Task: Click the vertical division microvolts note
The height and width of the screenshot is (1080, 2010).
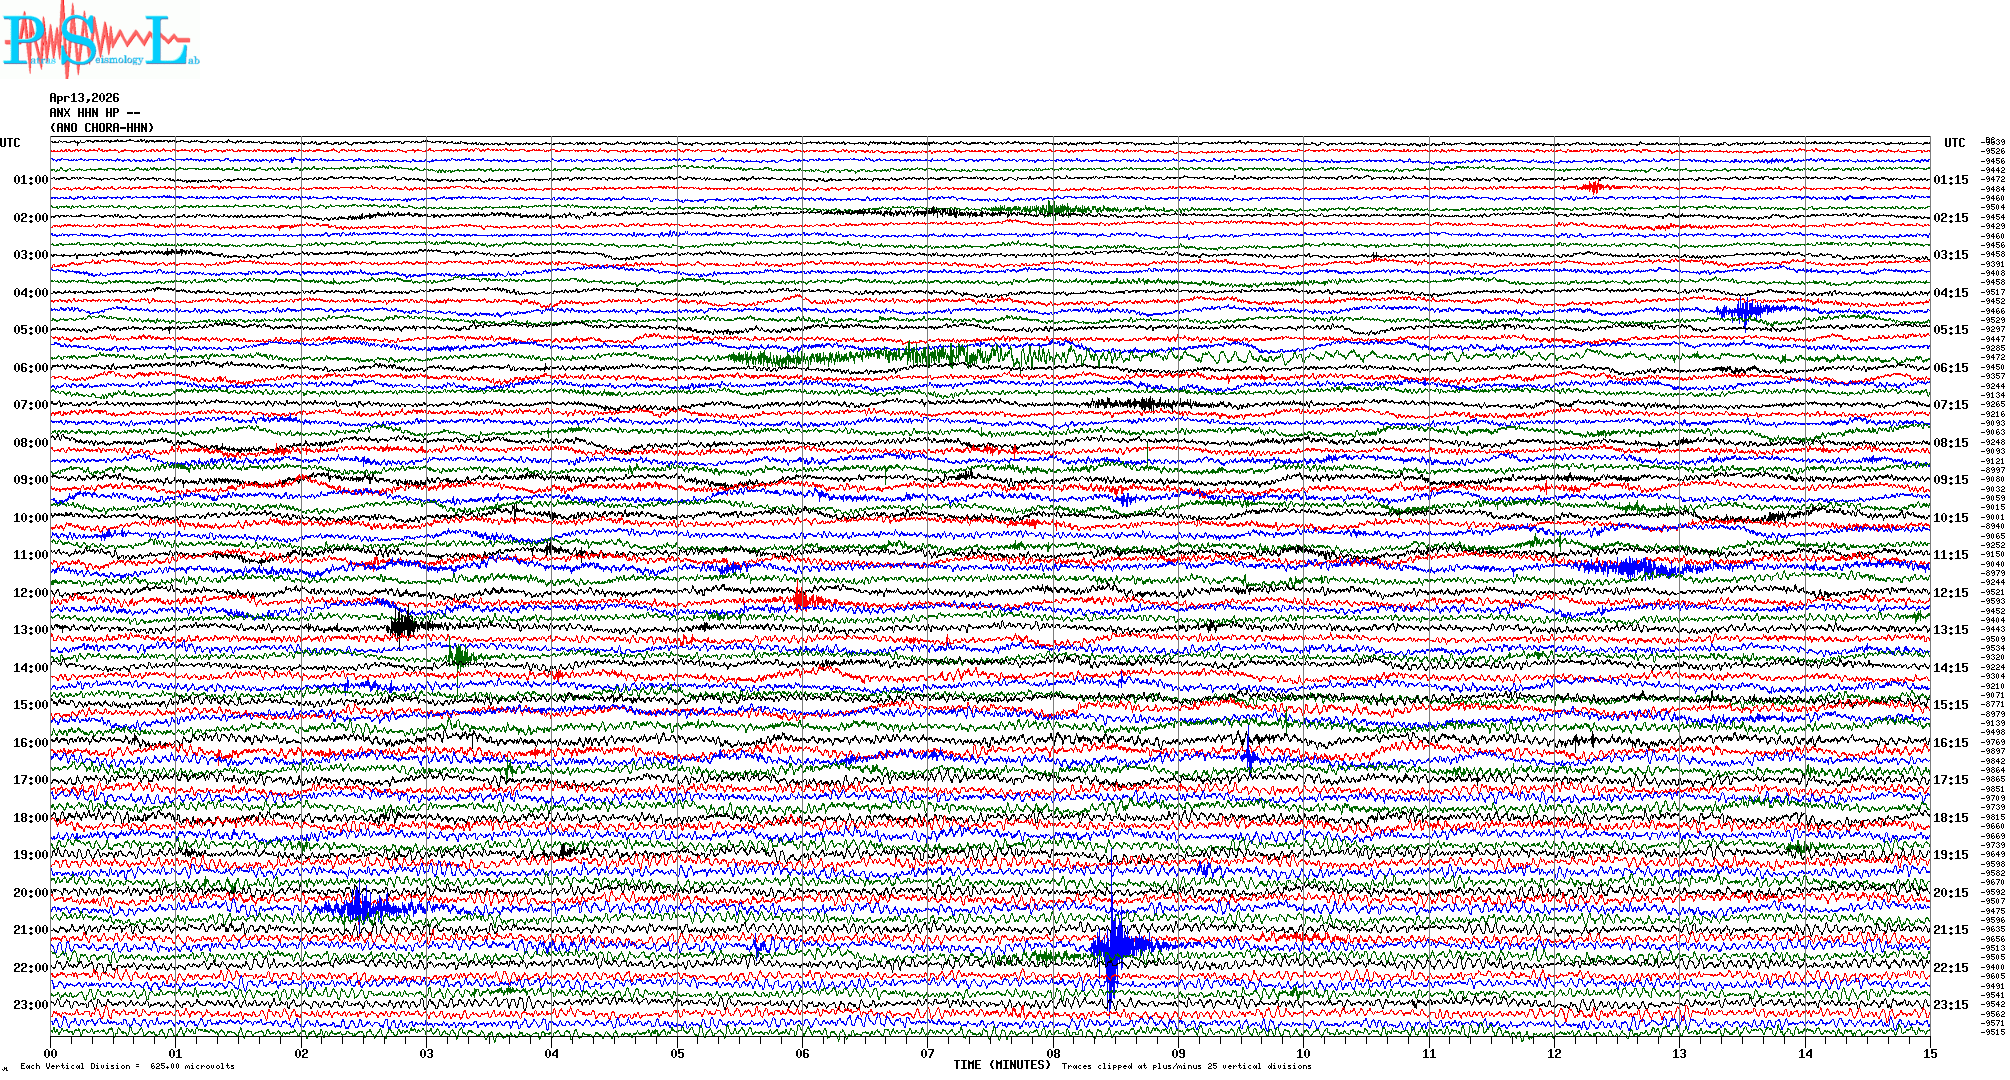Action: (x=127, y=1066)
